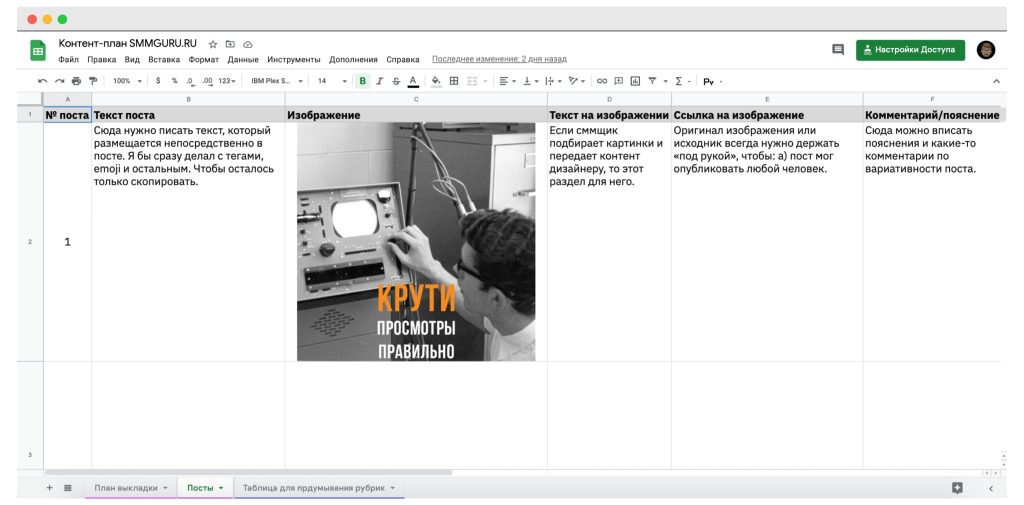
Task: Open the cell borders tool
Action: [x=453, y=81]
